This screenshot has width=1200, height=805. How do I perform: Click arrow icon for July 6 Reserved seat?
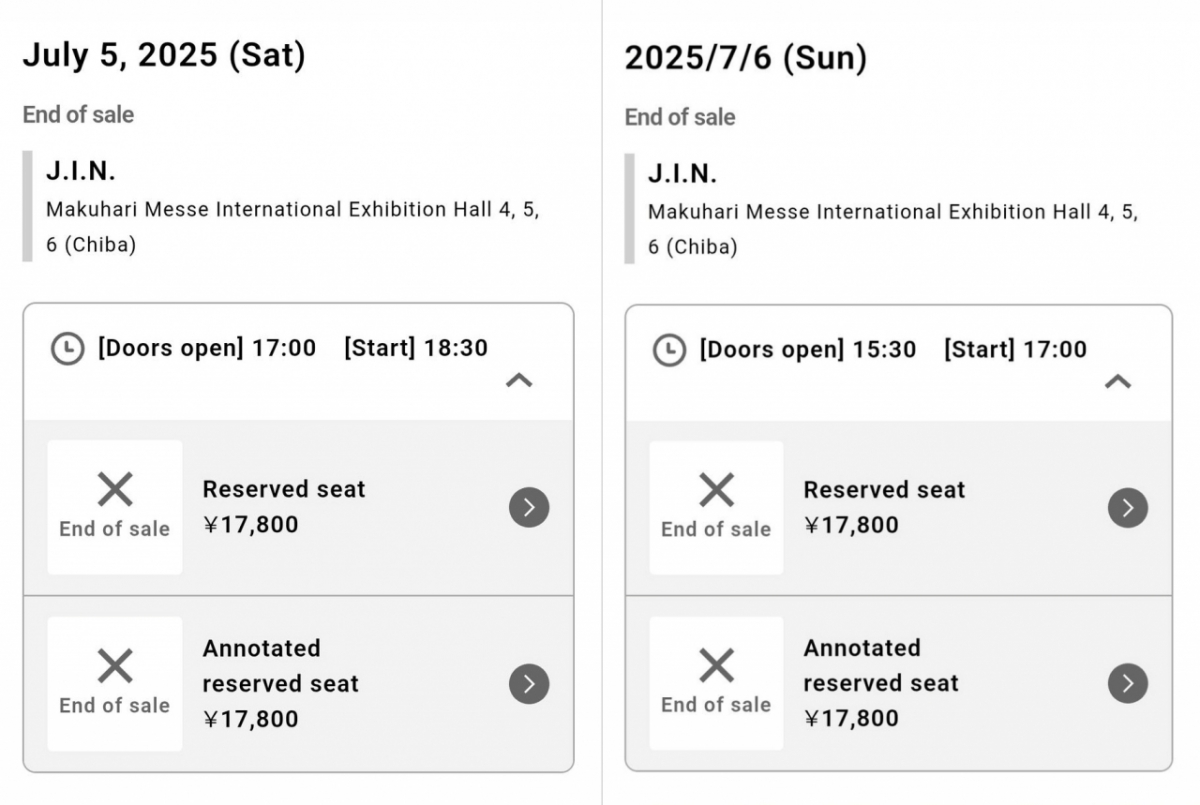click(1127, 508)
